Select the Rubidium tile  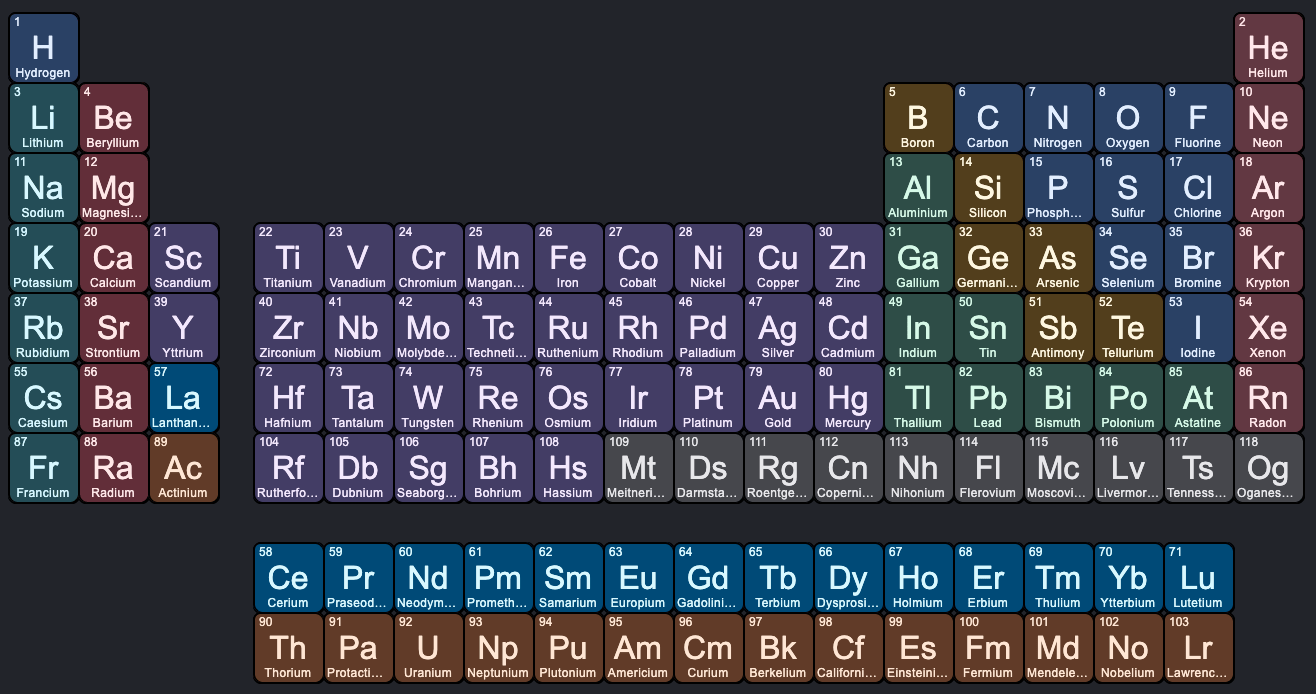(43, 328)
